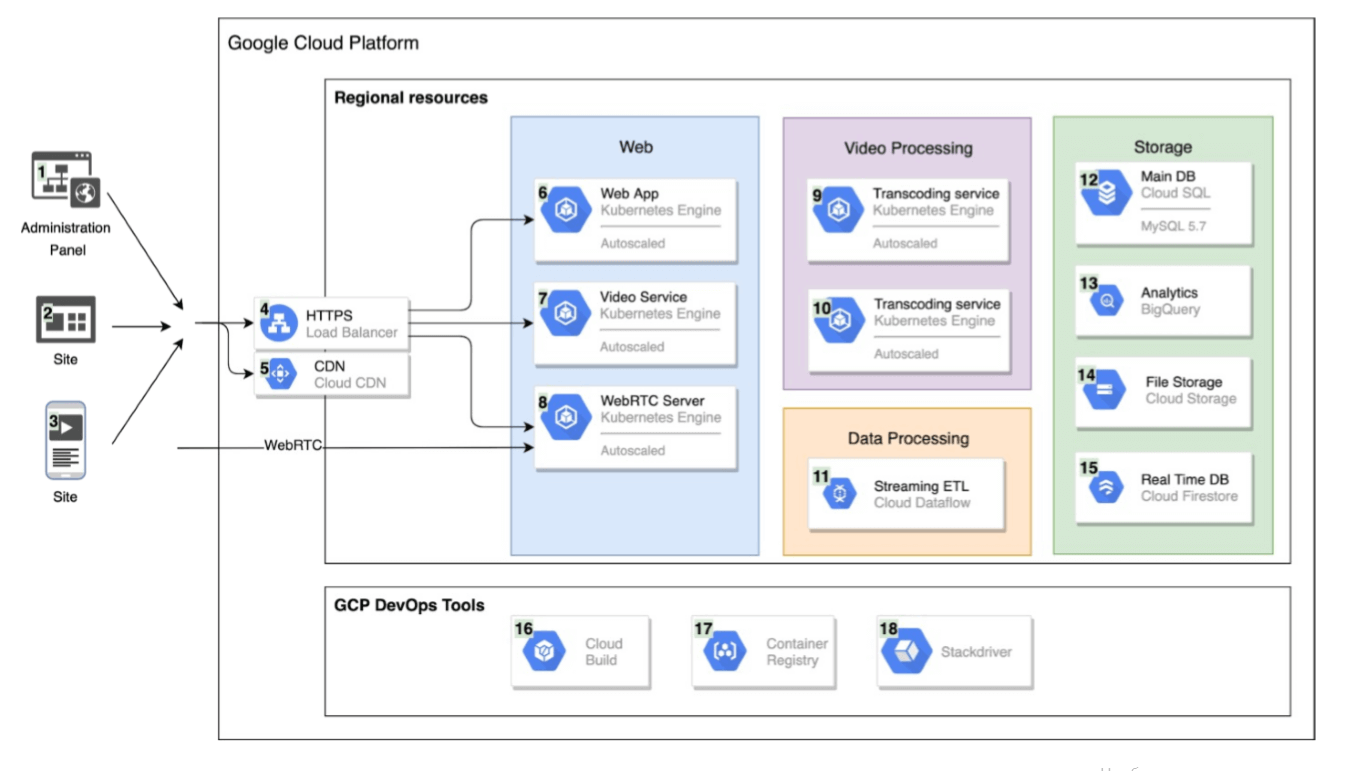Click the Analytics BigQuery icon
Viewport: 1347px width, 771px height.
(1107, 300)
